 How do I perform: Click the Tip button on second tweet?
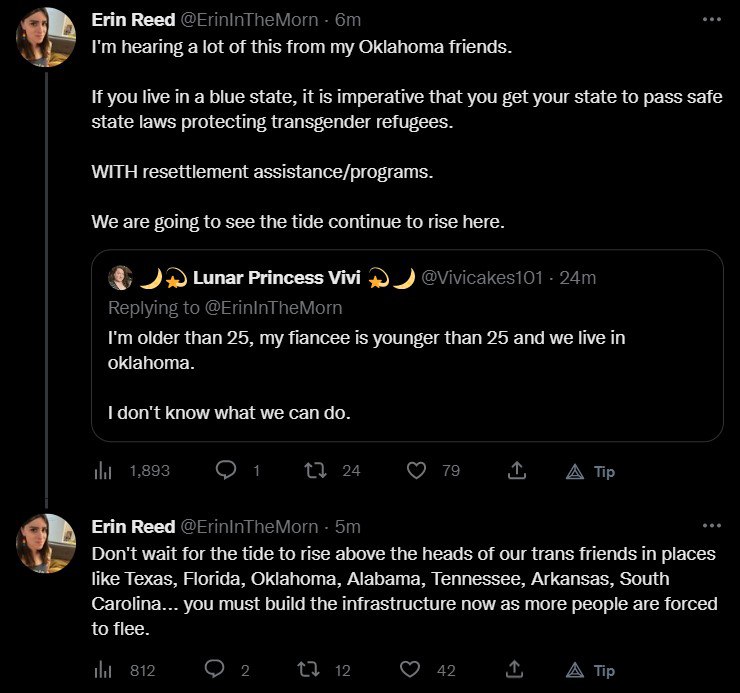point(591,671)
